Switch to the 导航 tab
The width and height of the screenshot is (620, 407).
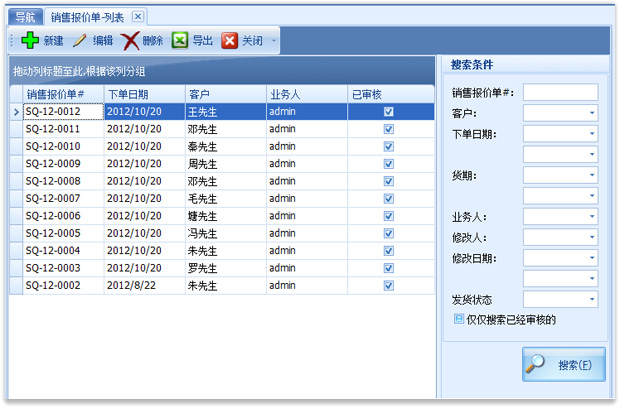pos(24,16)
